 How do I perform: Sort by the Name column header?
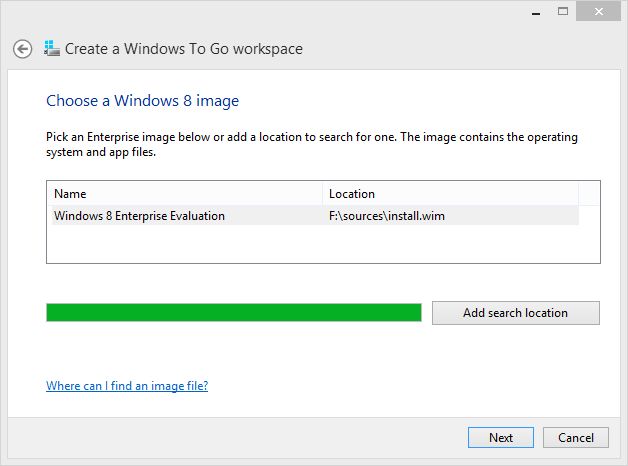[186, 194]
